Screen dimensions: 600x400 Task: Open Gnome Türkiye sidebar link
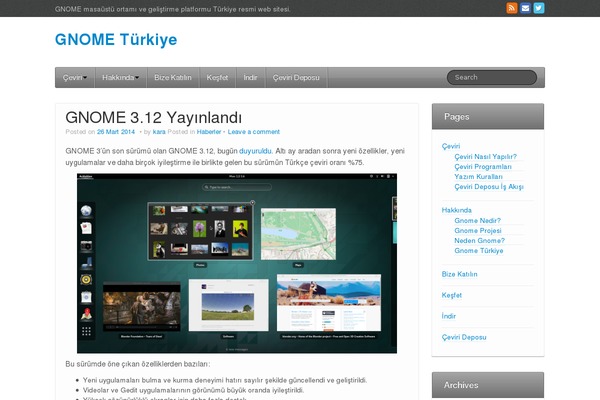coord(479,251)
